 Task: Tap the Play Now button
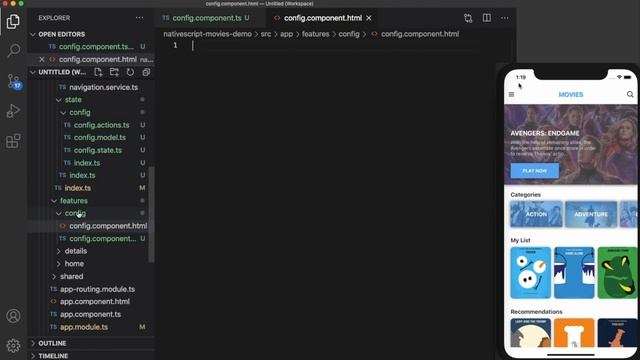(x=535, y=171)
